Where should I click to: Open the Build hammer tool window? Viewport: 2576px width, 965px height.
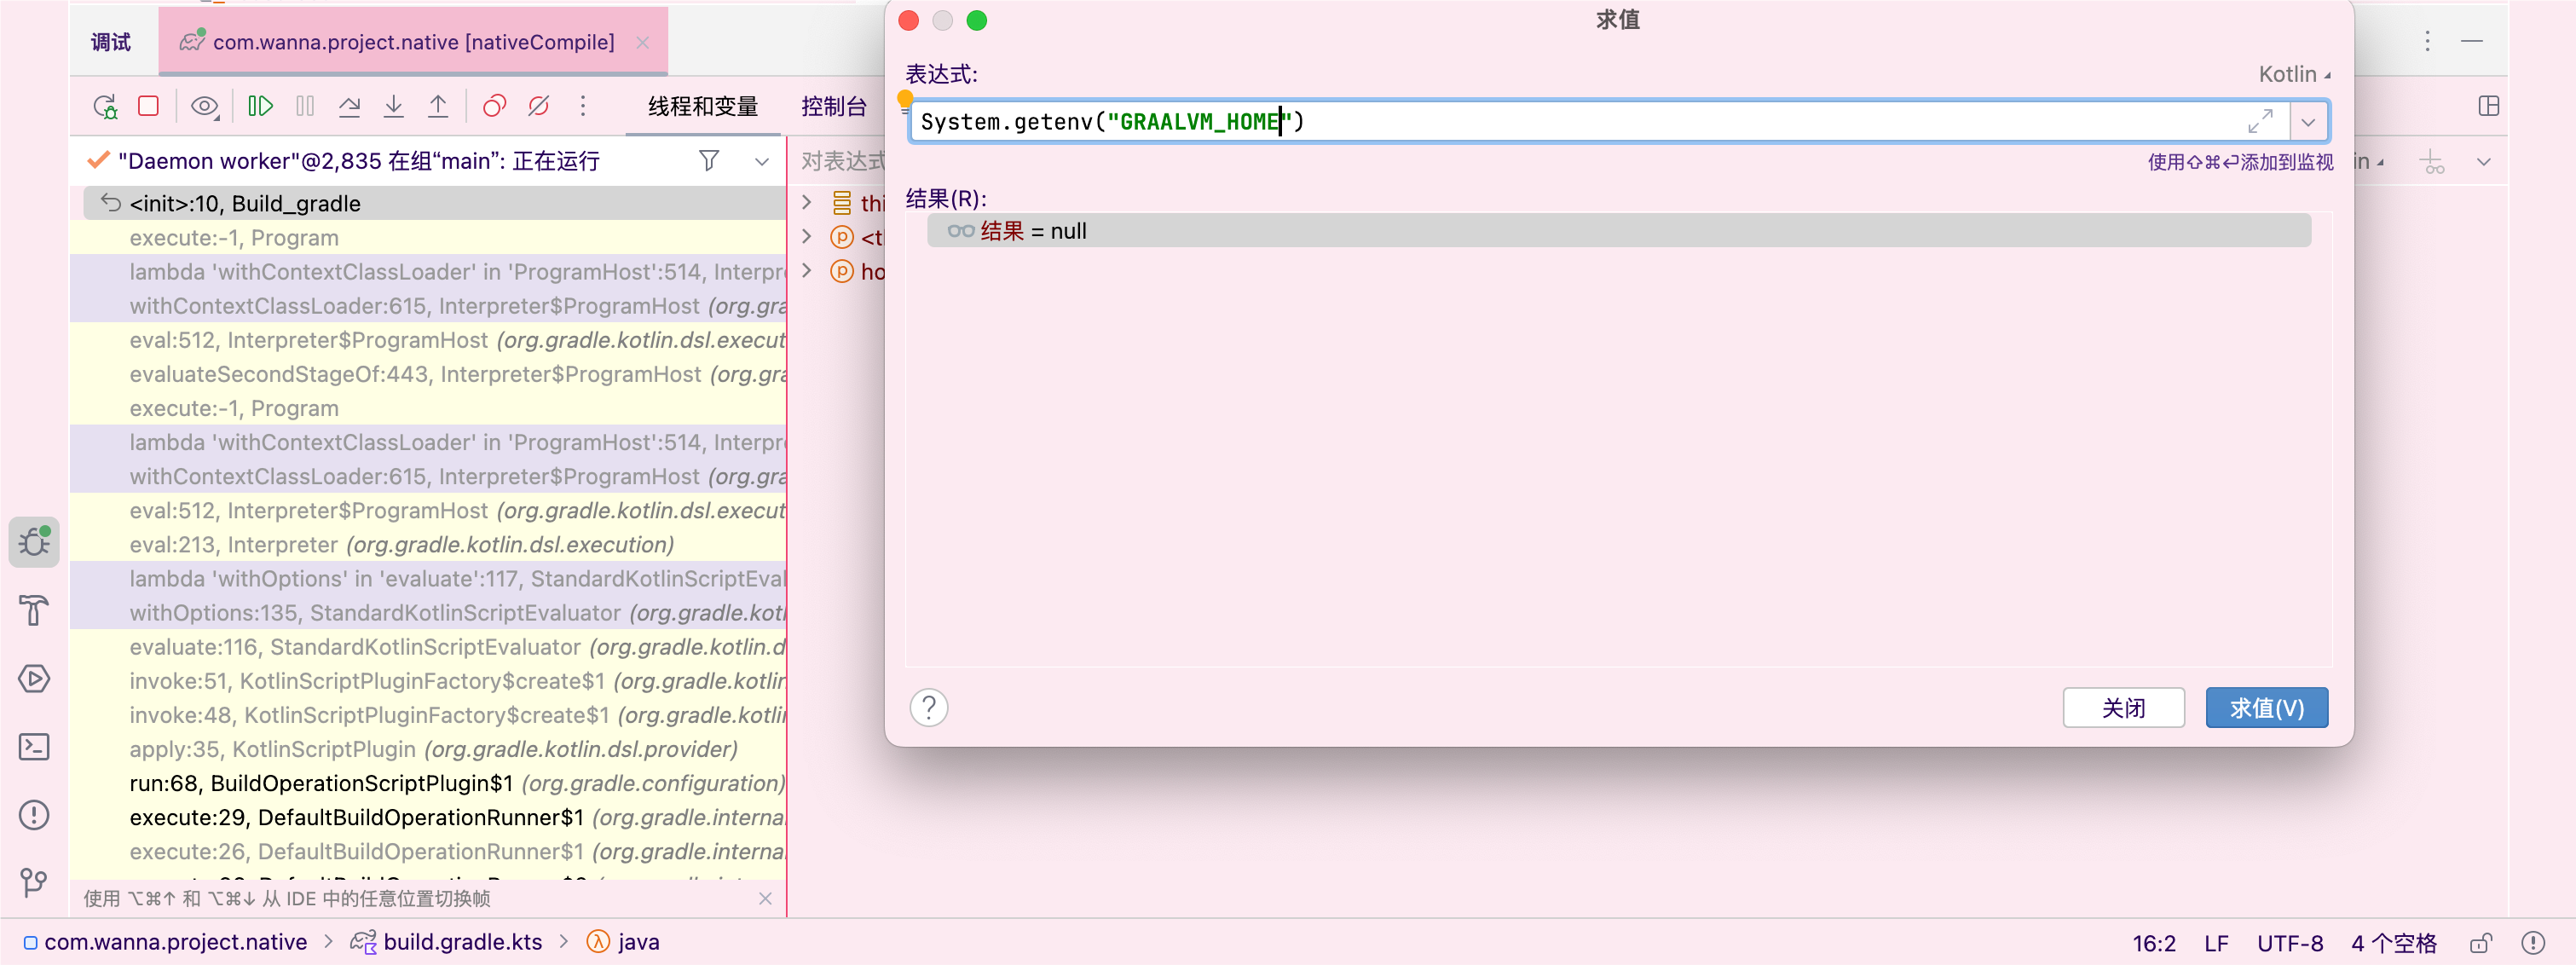34,610
